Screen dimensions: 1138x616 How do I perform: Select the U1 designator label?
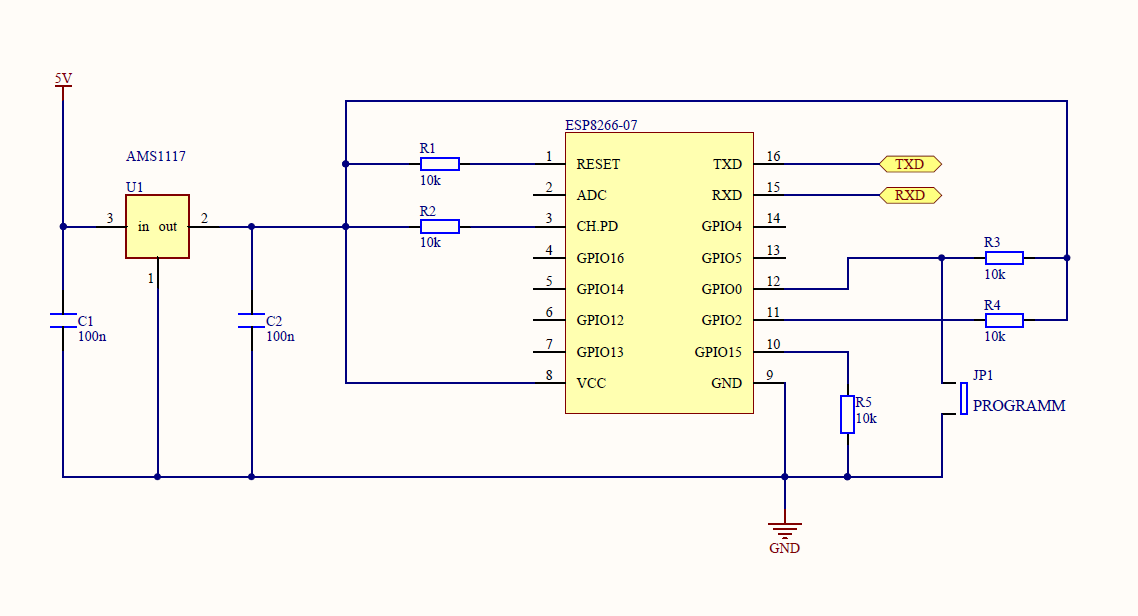[134, 187]
